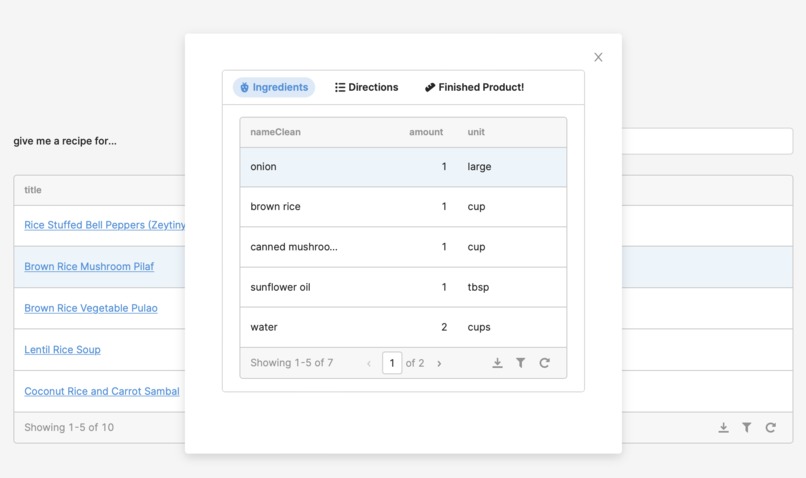The height and width of the screenshot is (478, 806).
Task: Filter the recipes table
Action: (746, 428)
